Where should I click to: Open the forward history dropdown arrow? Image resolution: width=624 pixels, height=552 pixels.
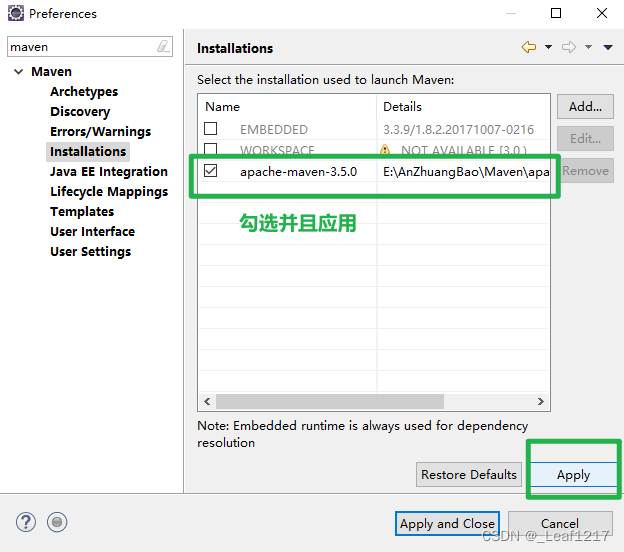coord(588,47)
